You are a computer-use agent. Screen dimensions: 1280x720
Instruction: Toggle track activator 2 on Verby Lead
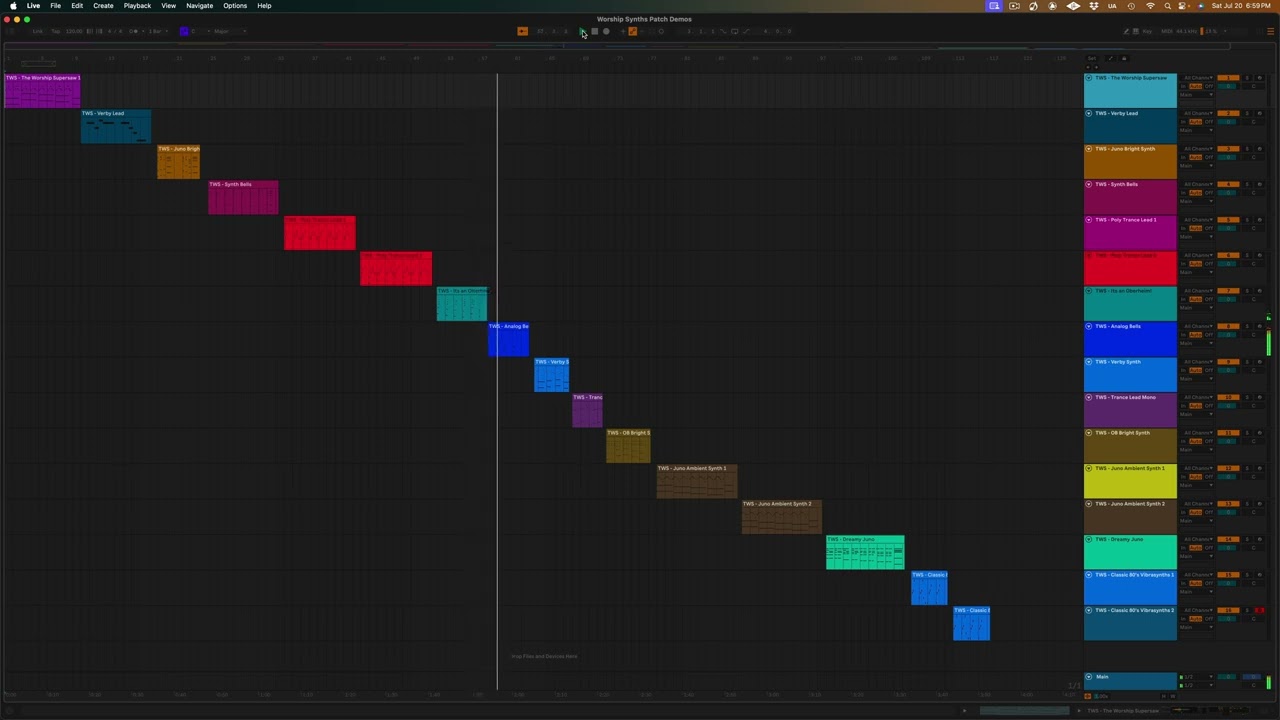1228,113
